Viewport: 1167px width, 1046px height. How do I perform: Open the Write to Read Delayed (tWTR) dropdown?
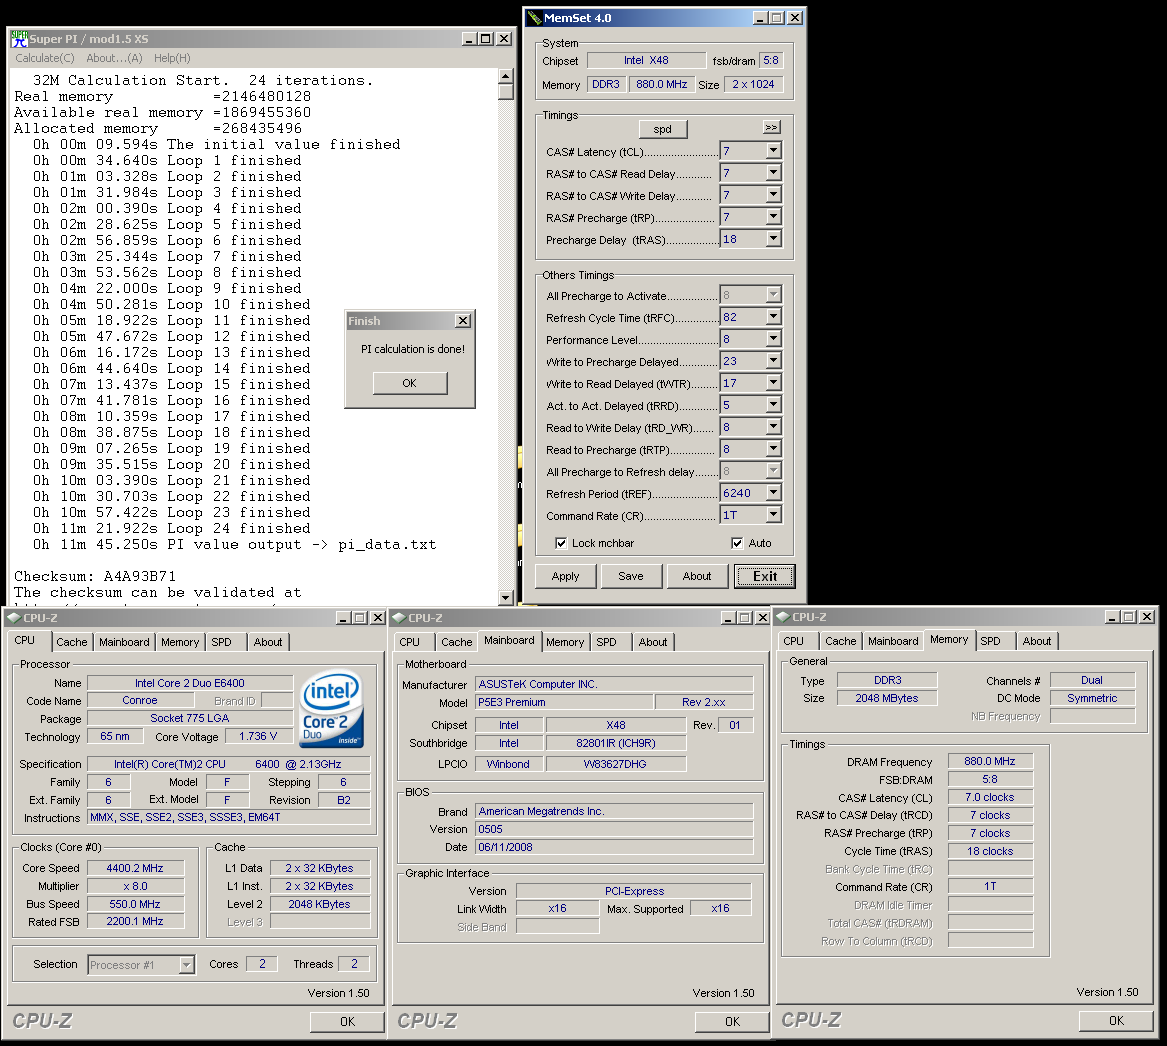(773, 383)
